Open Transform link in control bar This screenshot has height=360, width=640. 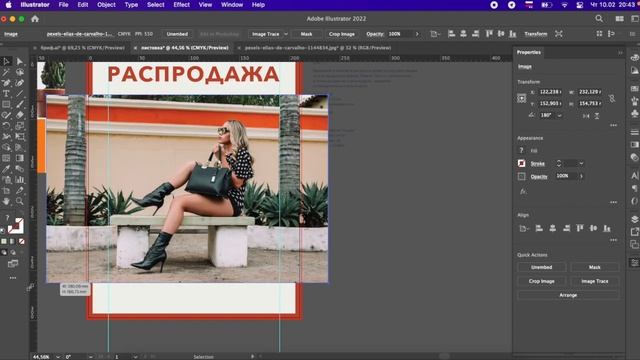coord(536,34)
